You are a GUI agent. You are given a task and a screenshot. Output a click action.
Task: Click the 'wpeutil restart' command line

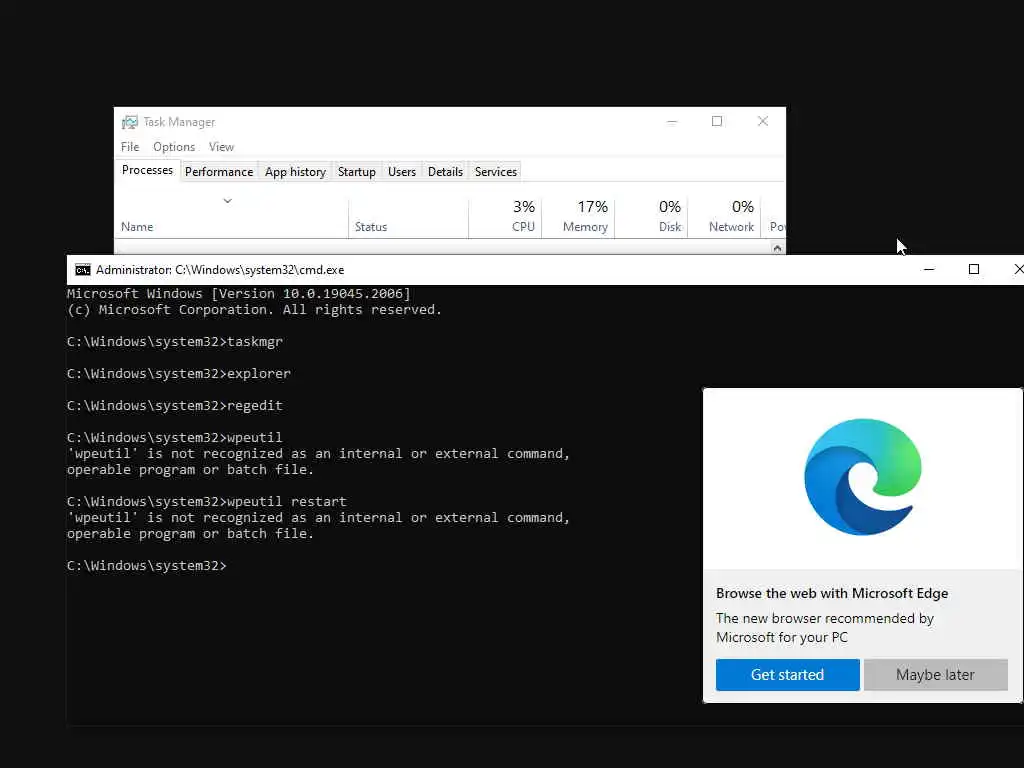207,502
